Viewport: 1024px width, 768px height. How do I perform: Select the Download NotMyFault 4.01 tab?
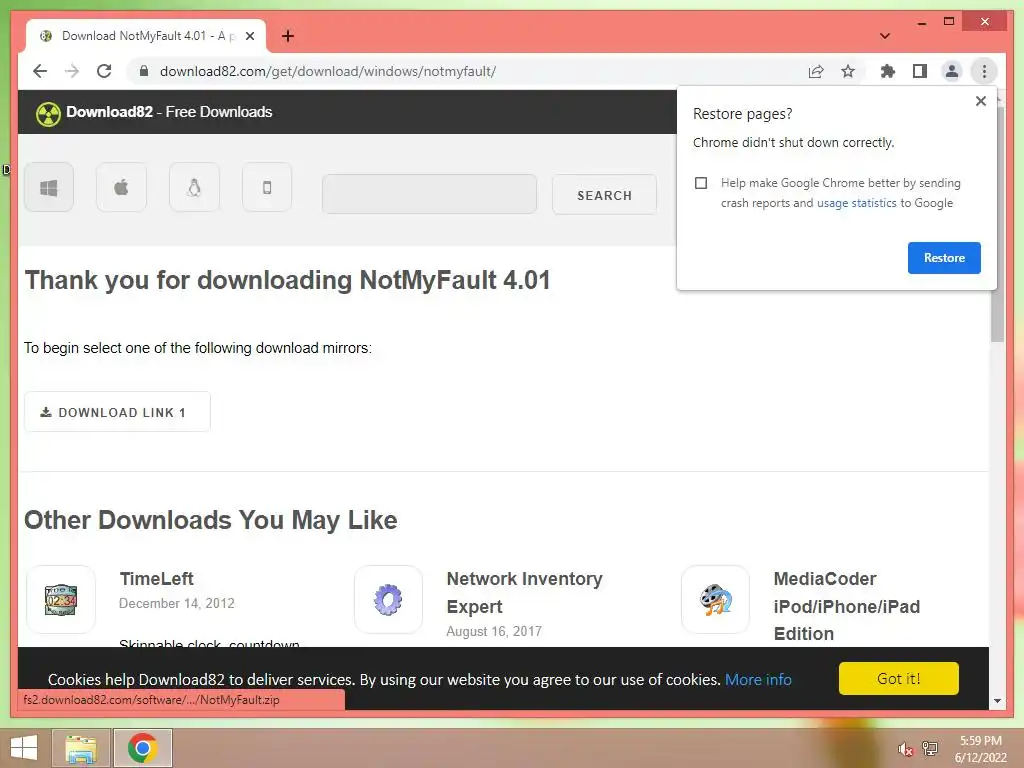point(146,36)
